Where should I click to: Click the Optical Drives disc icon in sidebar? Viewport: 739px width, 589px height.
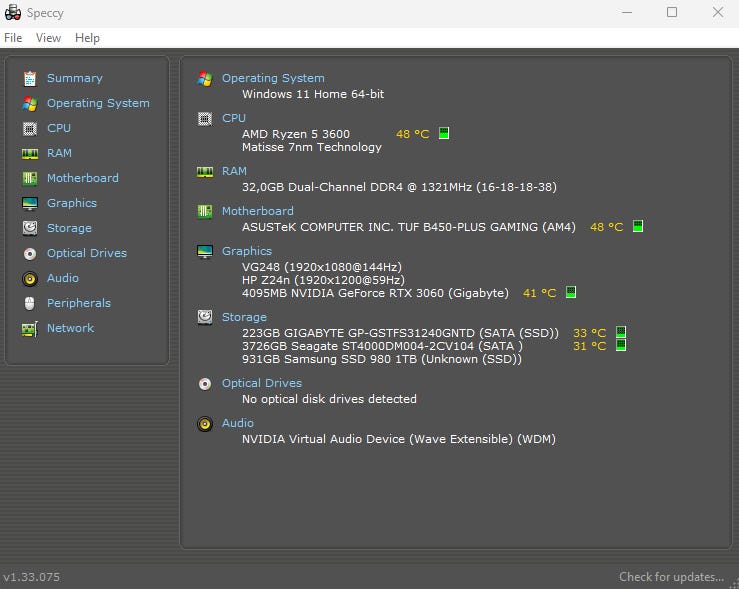point(29,253)
